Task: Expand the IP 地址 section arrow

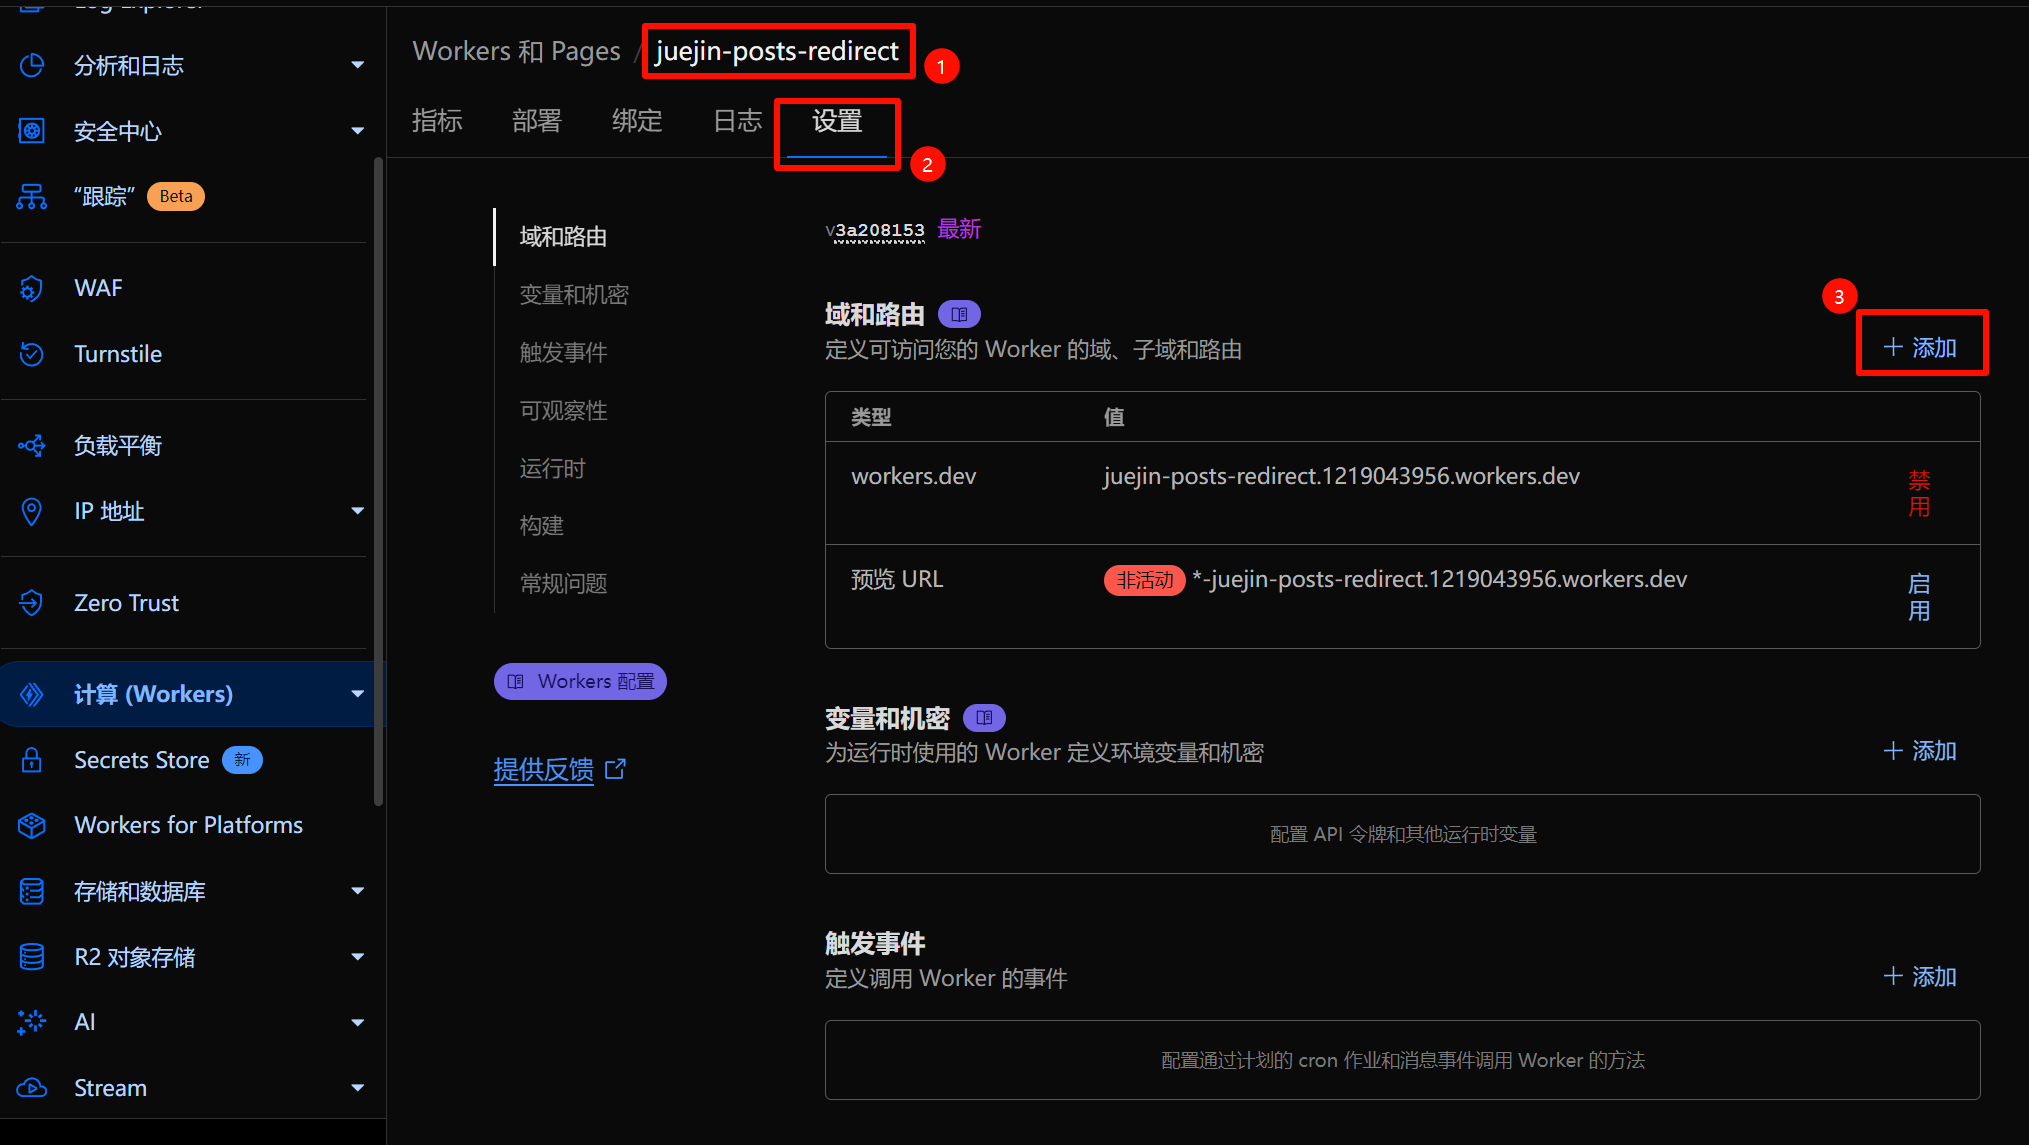Action: [357, 511]
